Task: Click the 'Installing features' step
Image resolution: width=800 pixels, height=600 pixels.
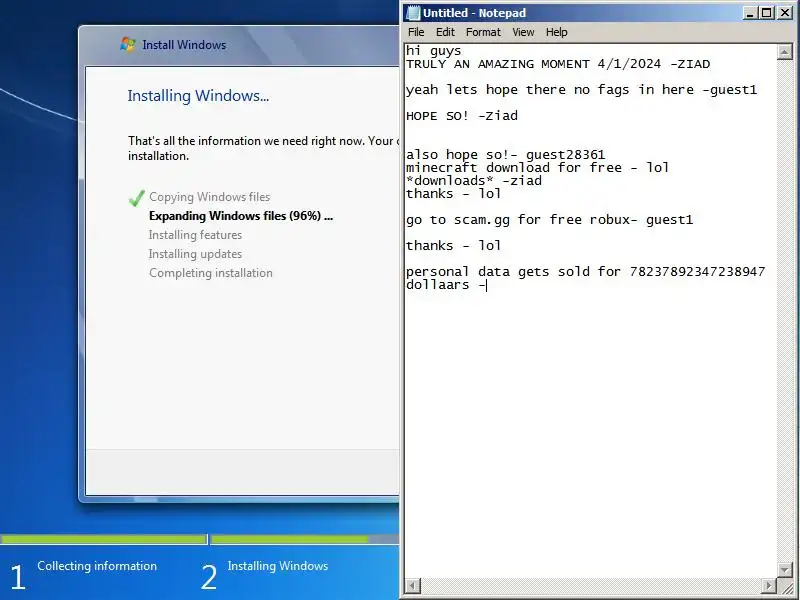Action: [195, 235]
